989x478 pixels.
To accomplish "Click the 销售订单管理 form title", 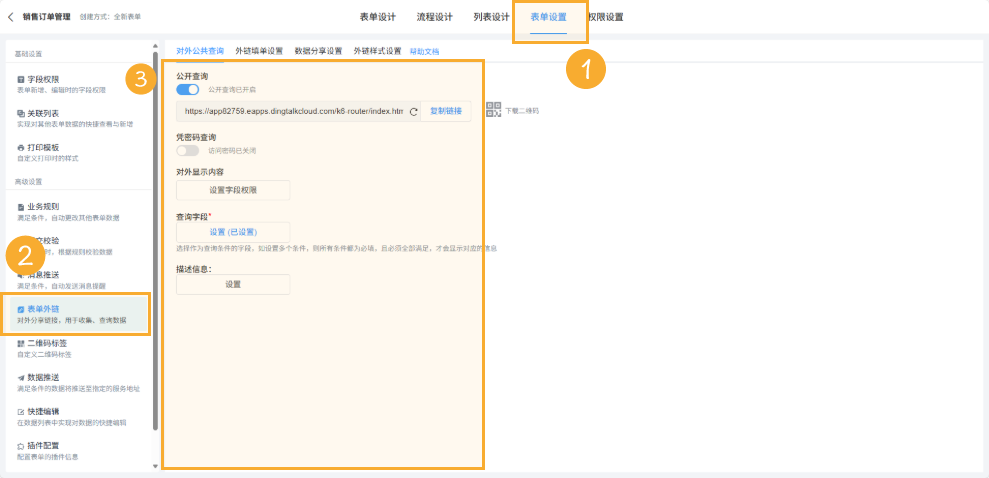I will [x=47, y=17].
